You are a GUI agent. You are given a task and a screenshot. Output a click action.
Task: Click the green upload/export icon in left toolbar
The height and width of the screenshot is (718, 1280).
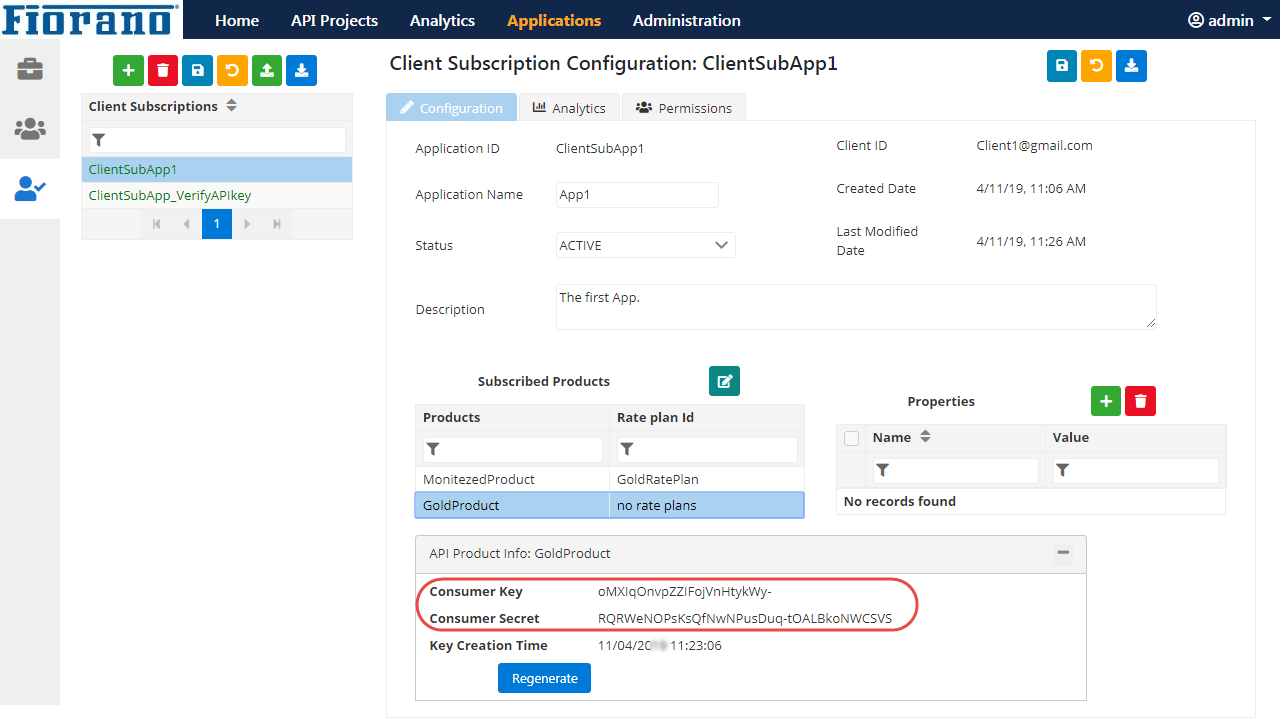[267, 70]
